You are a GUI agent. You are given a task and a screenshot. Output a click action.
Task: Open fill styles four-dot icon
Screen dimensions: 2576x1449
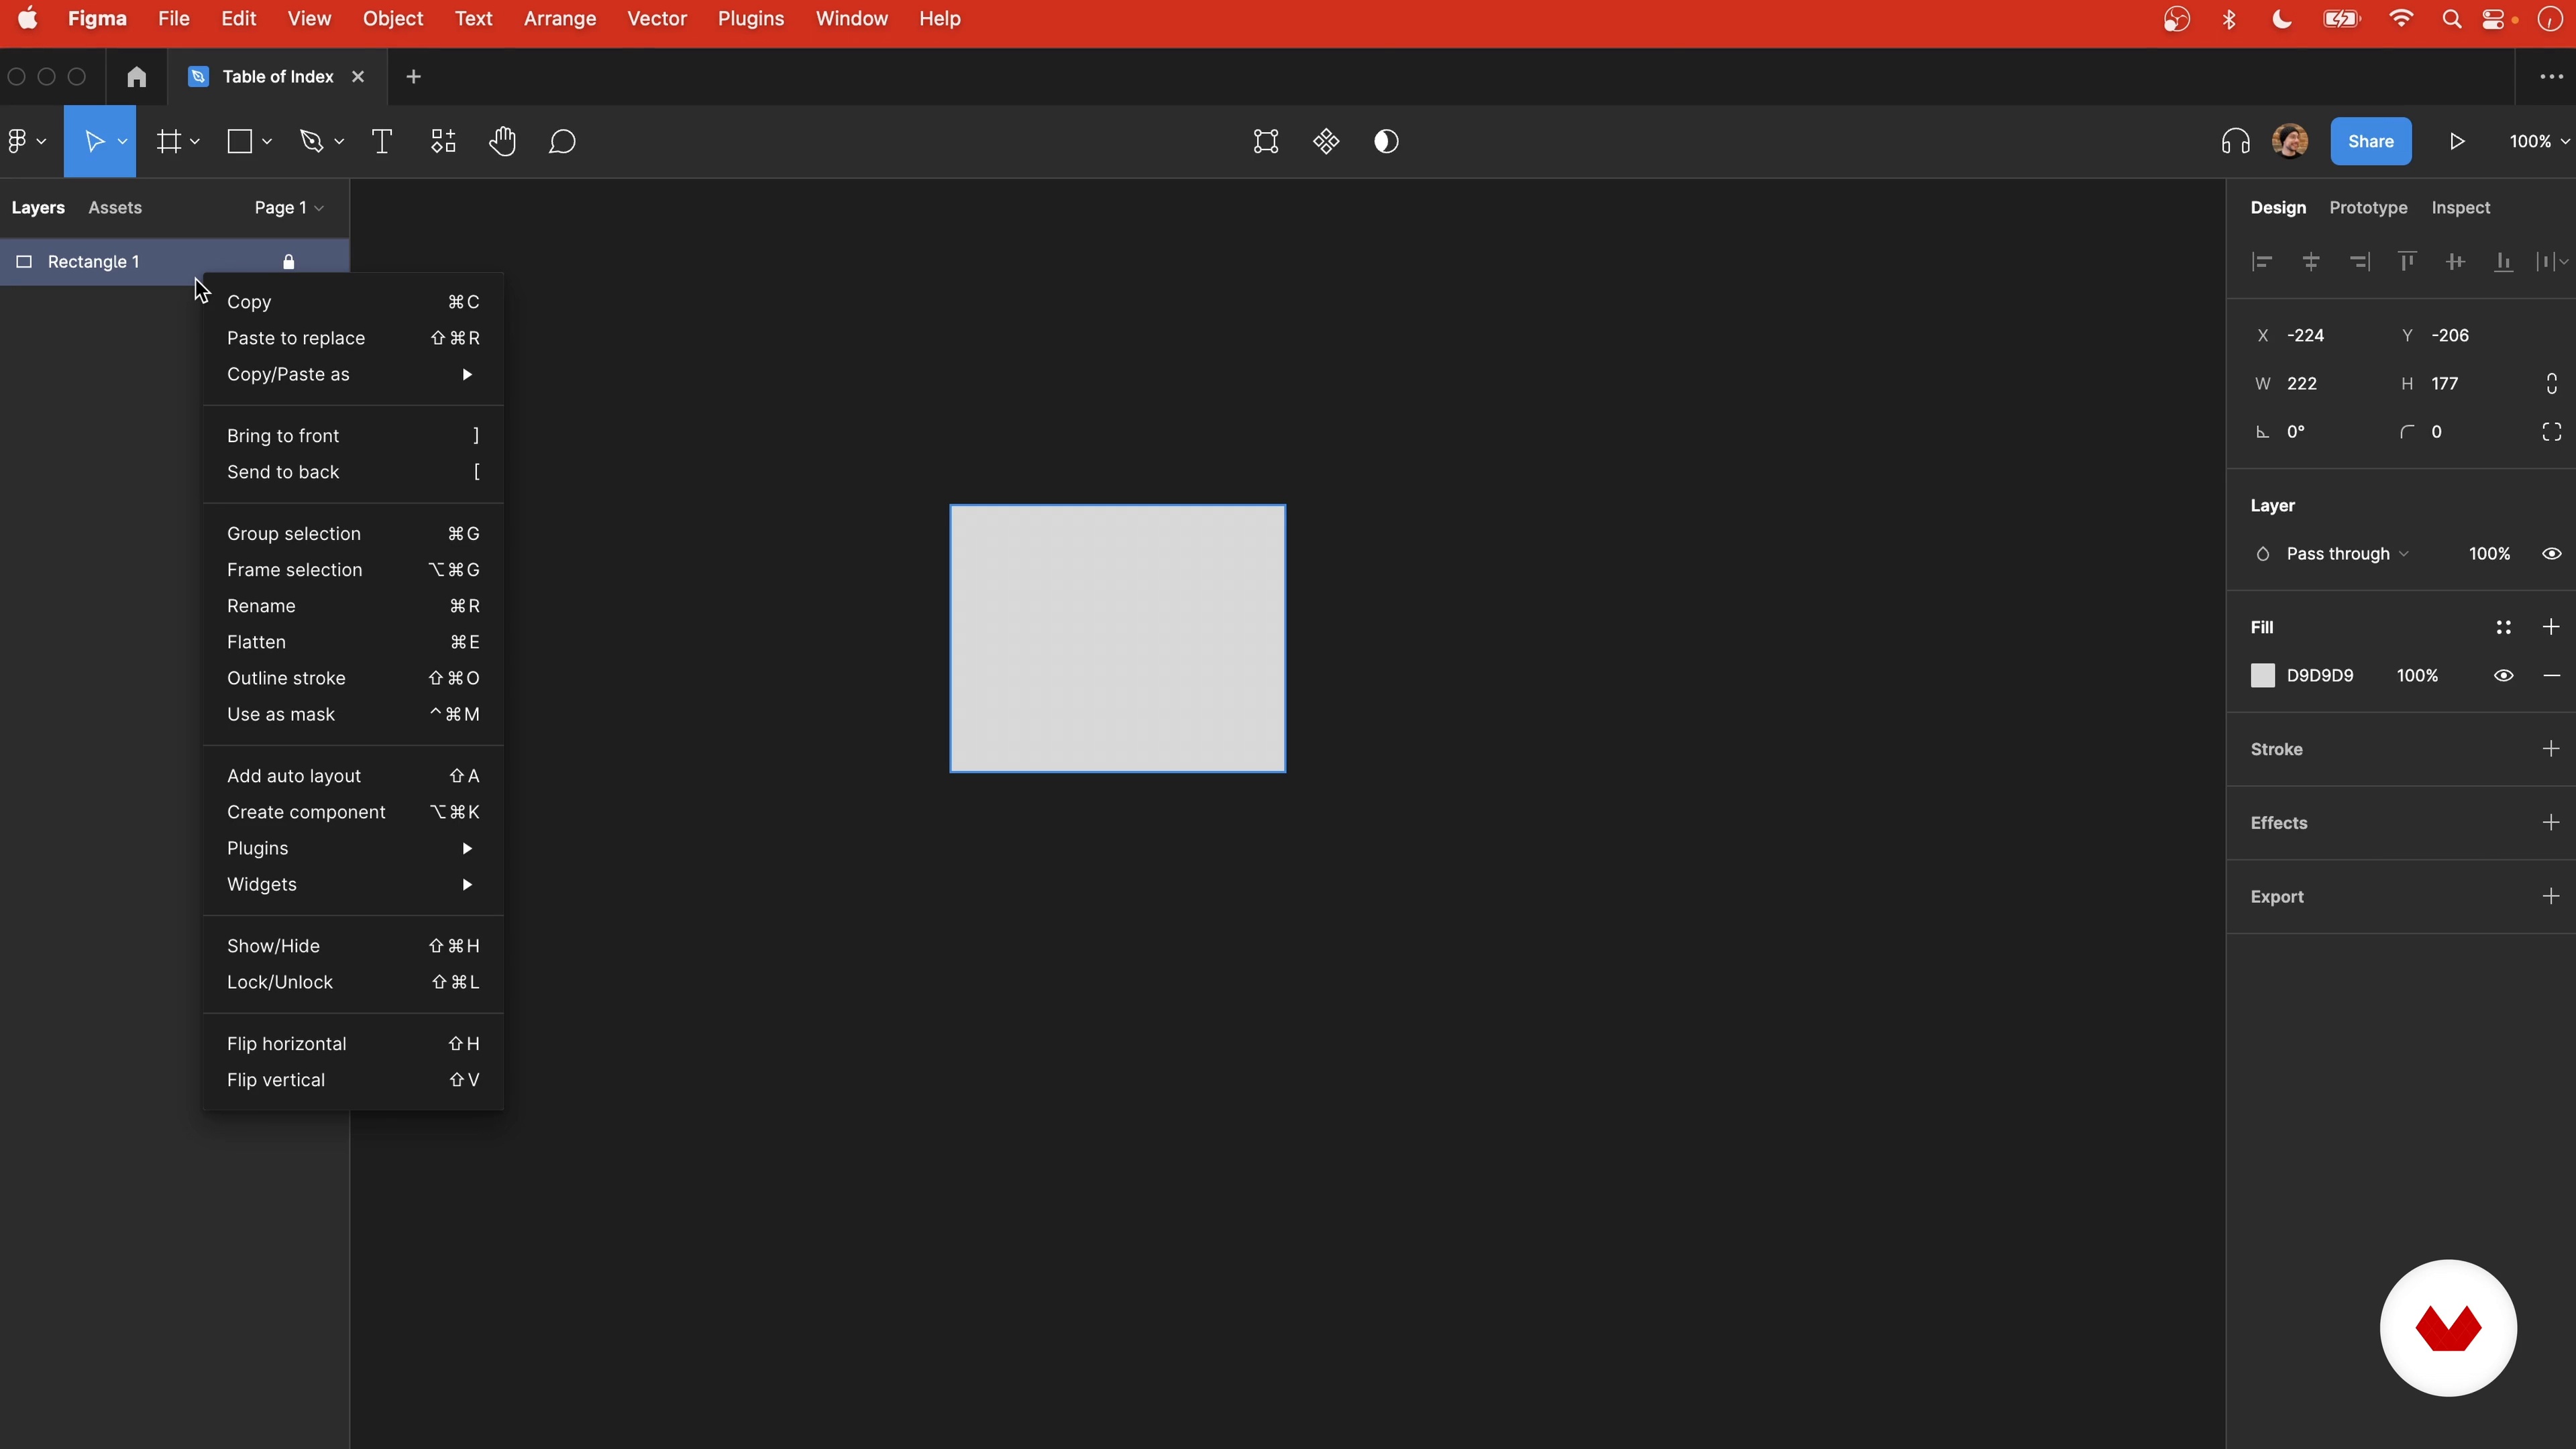click(2503, 627)
